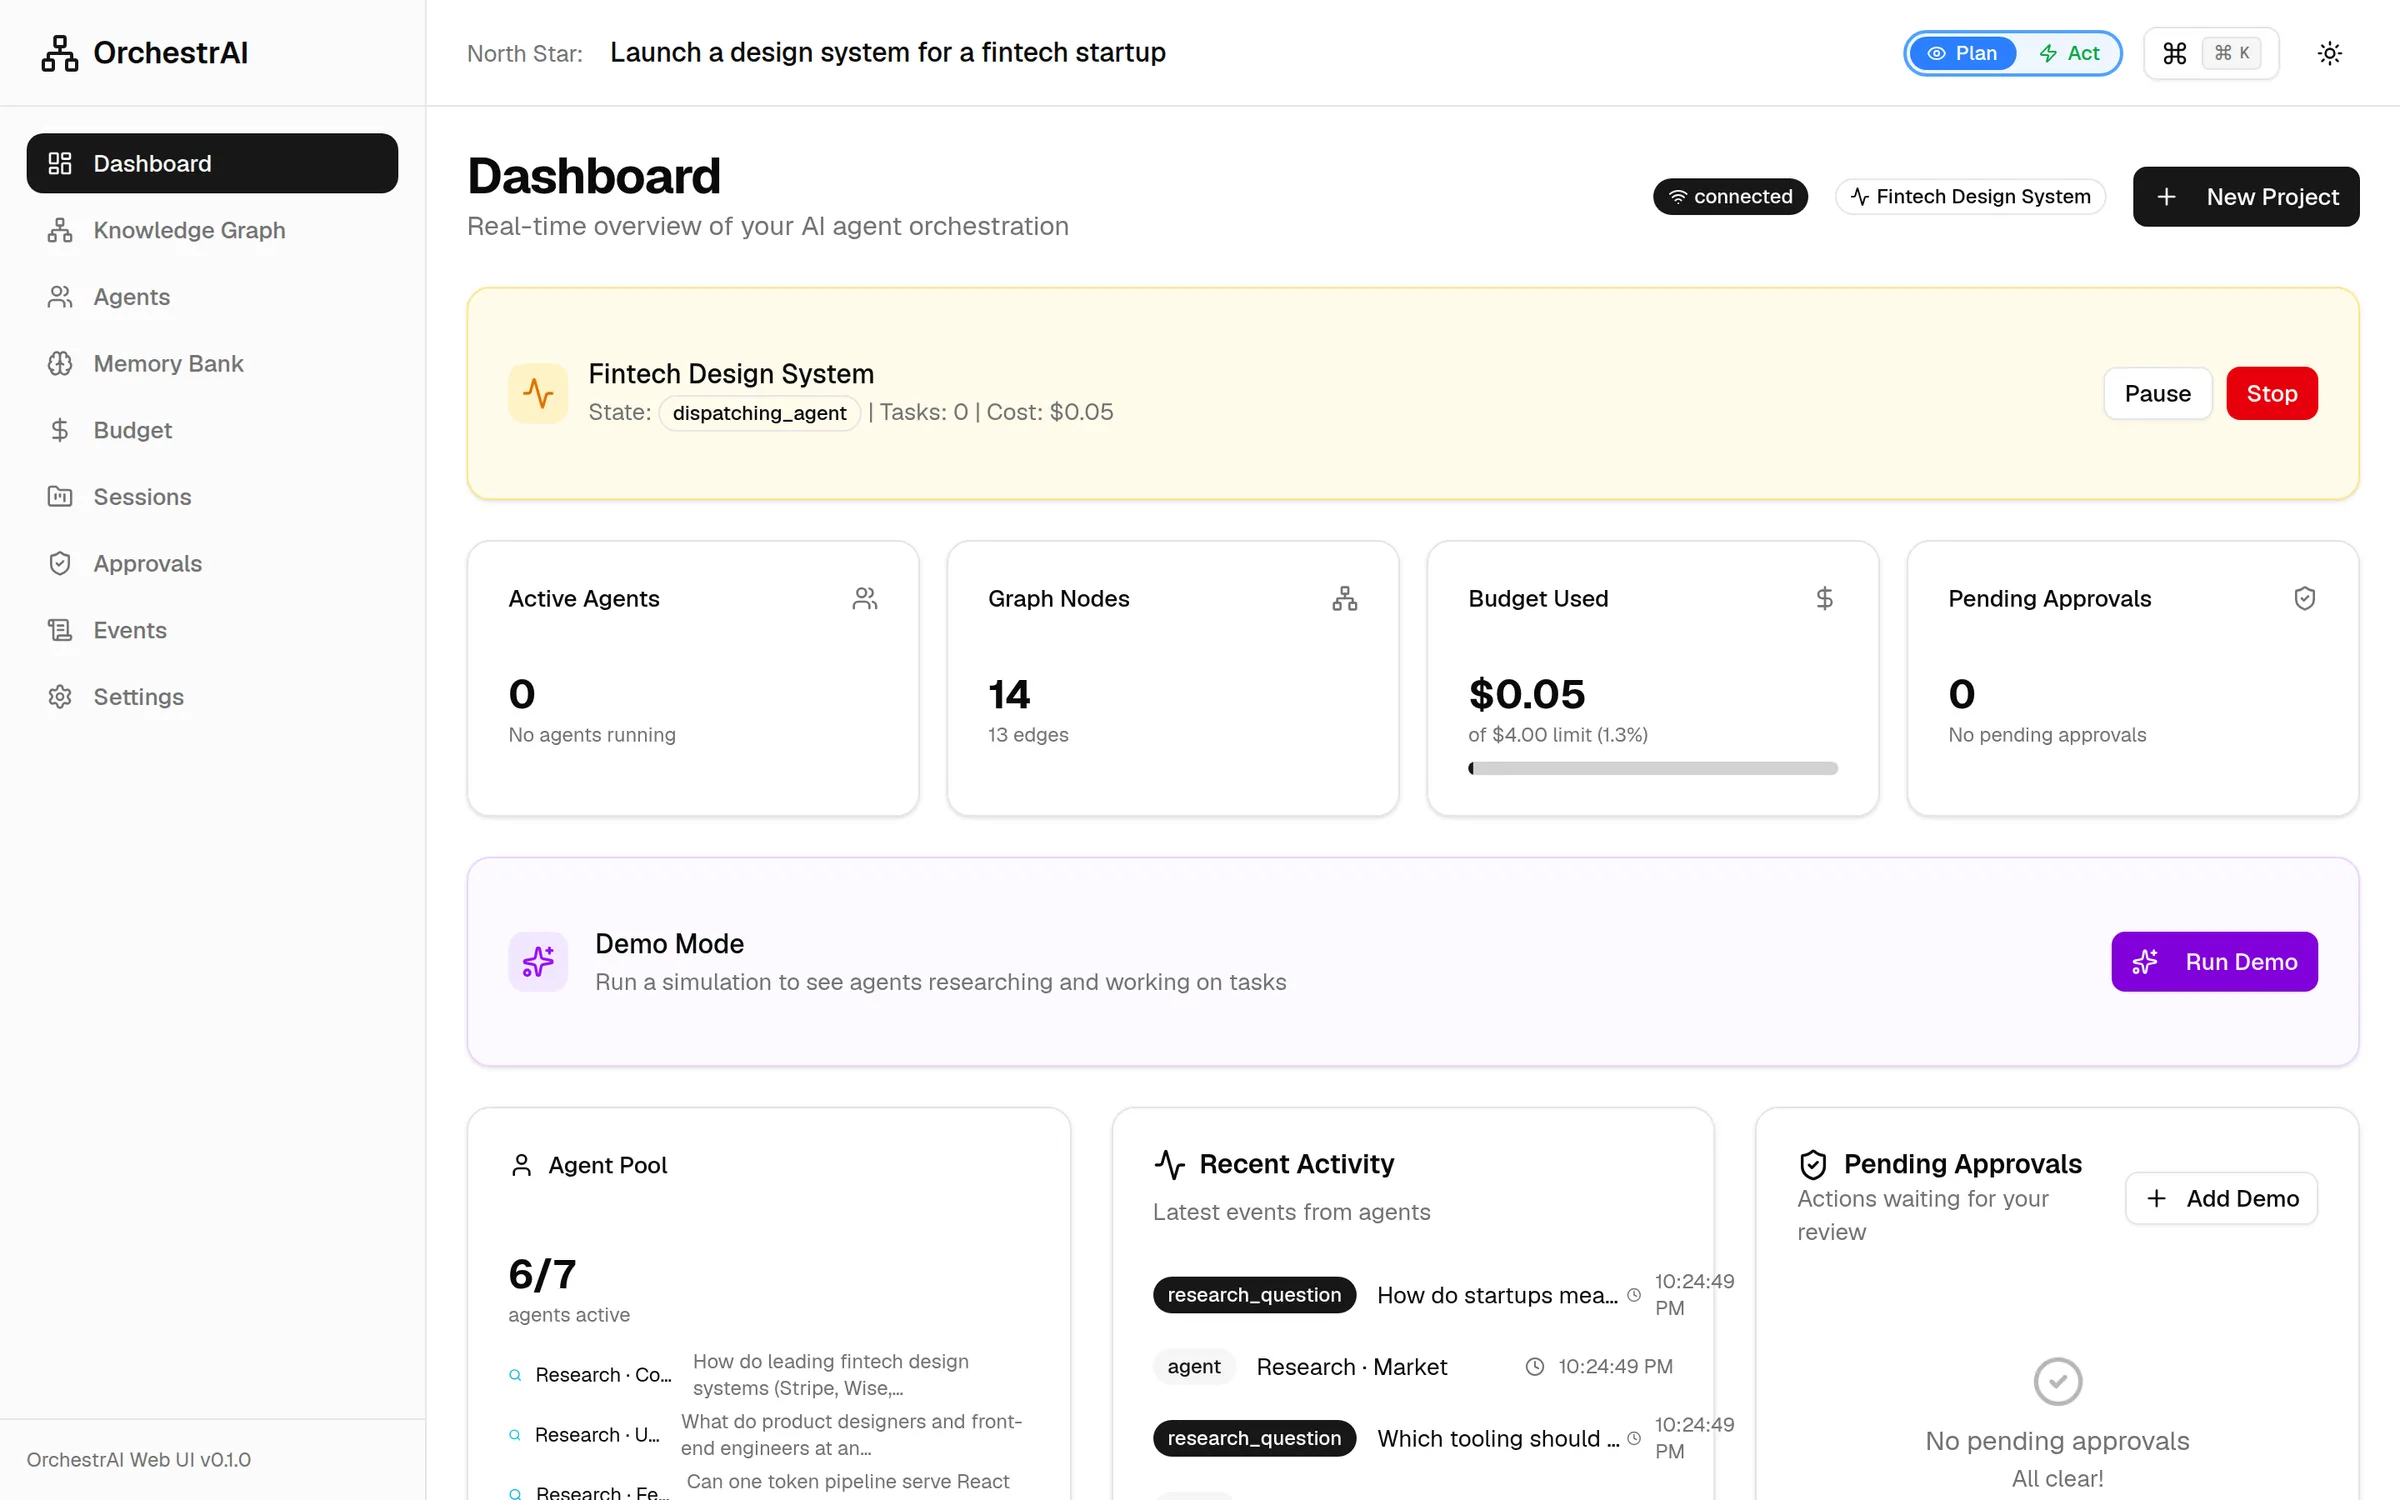
Task: Click the Graph Nodes card network icon
Action: coord(1345,598)
